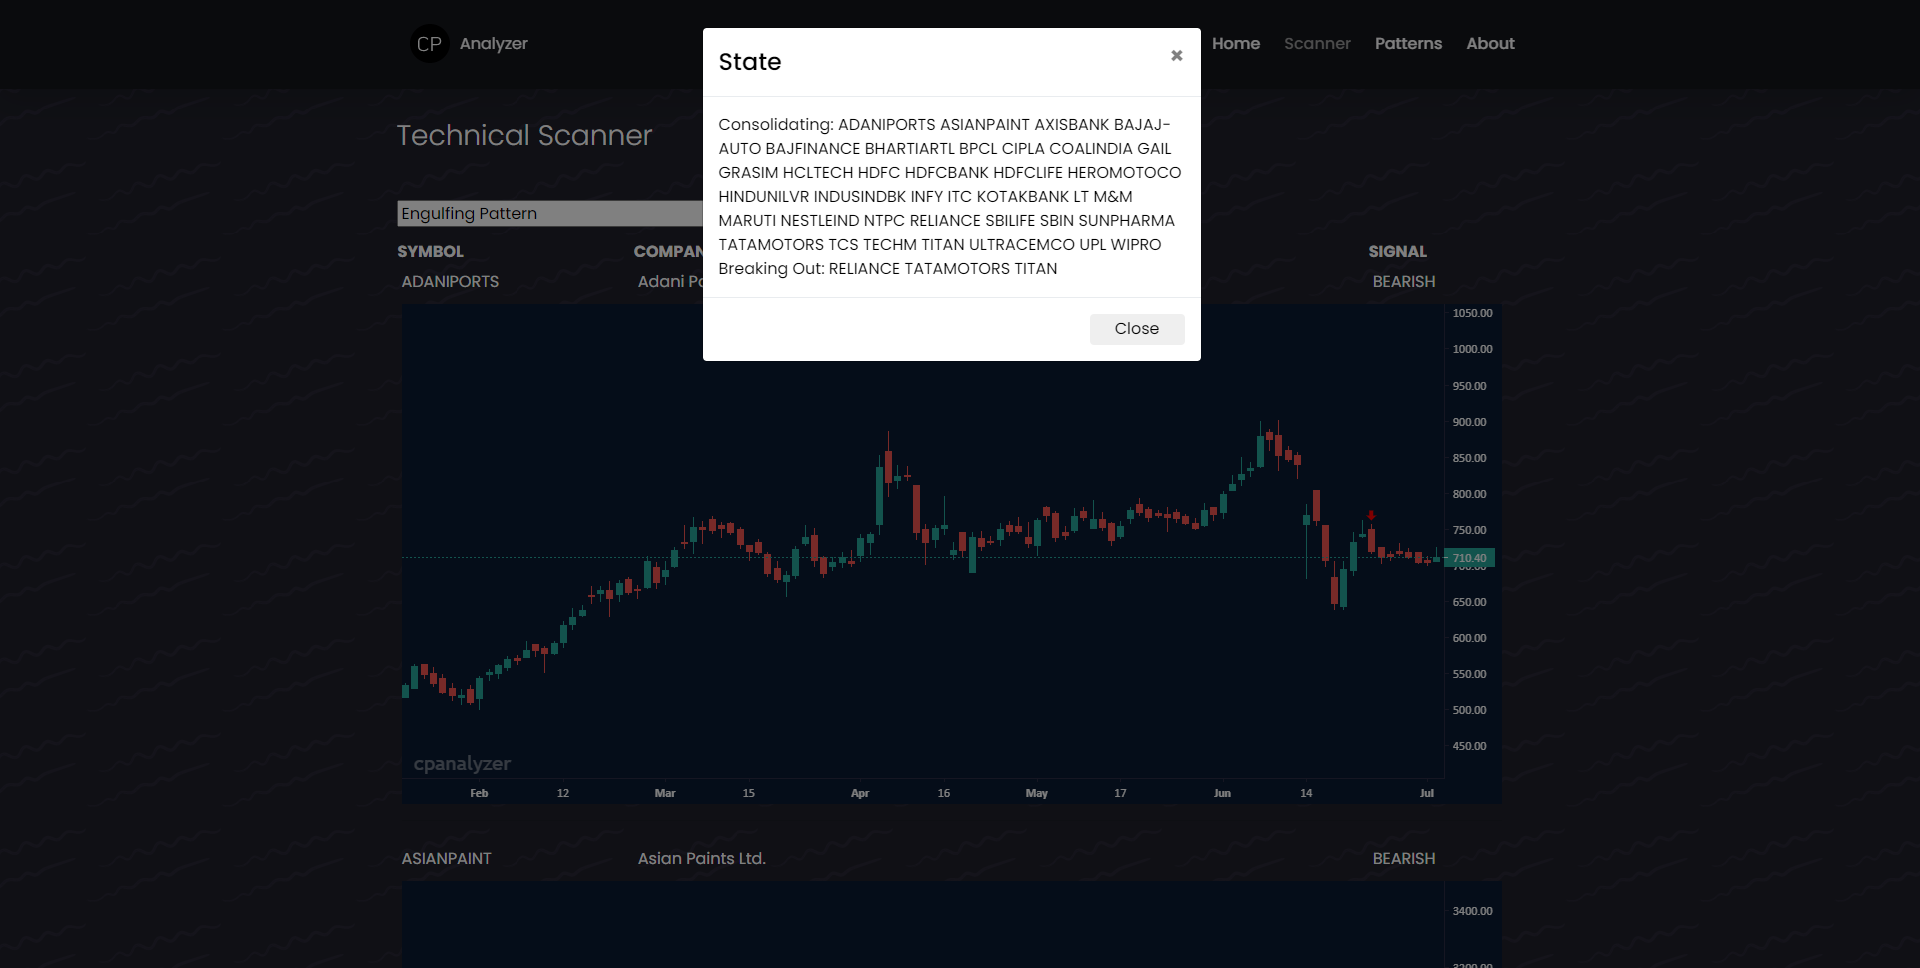Click BEARISH signal for ADANIPORTS
The image size is (1920, 968).
click(1404, 282)
